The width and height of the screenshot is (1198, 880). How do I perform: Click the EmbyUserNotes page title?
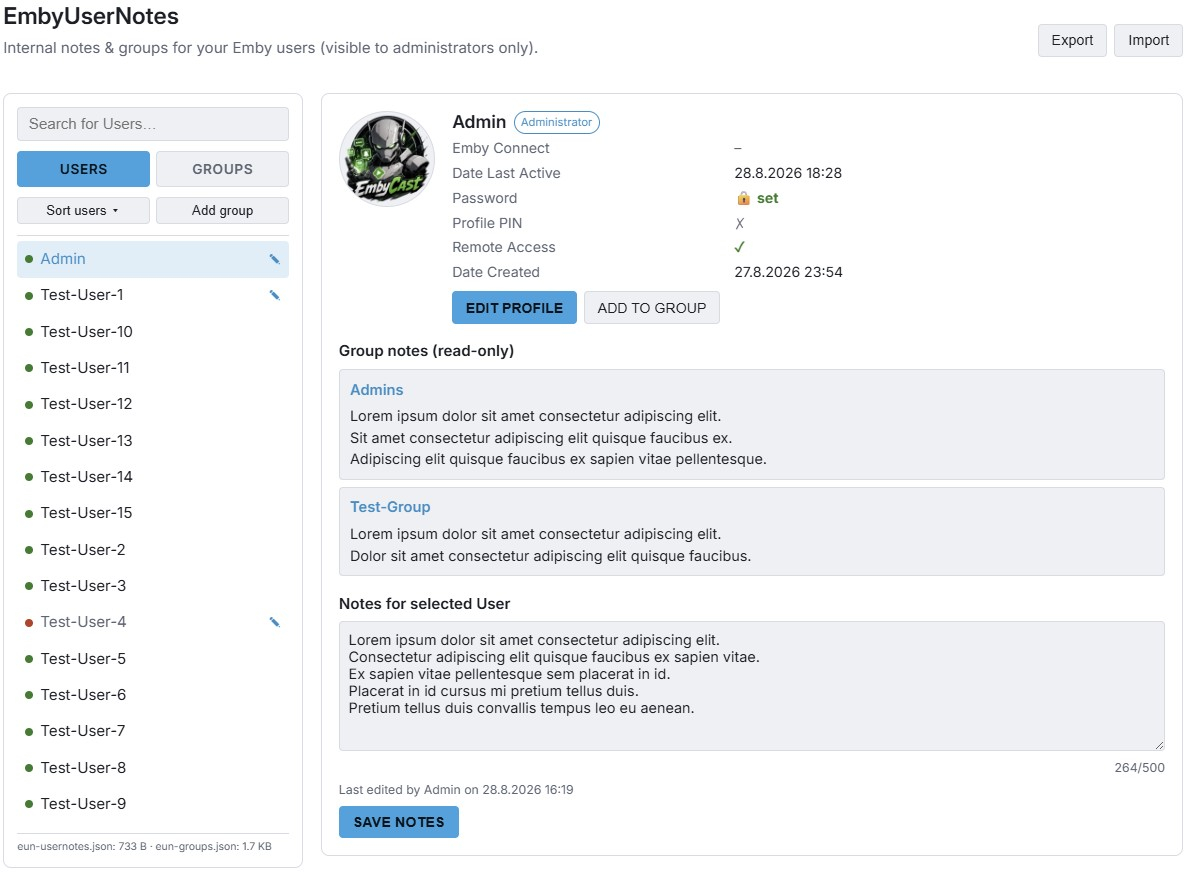click(x=91, y=16)
